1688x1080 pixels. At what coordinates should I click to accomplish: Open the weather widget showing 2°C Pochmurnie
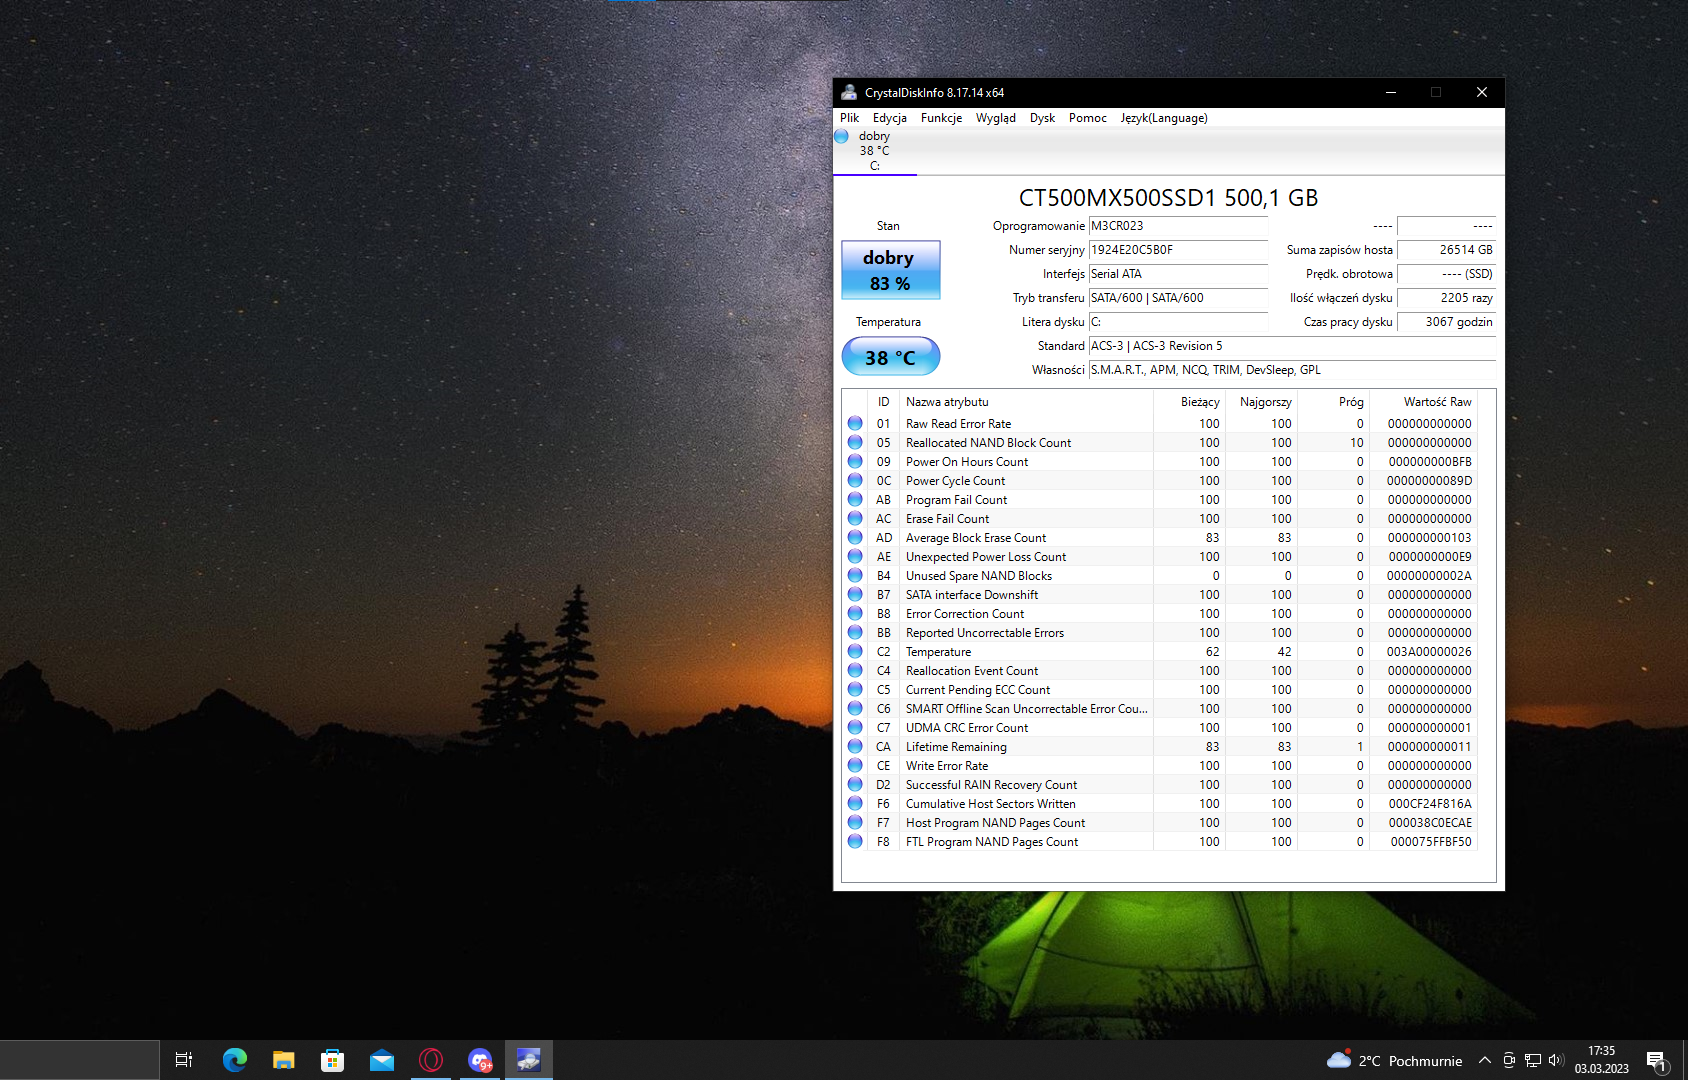(1395, 1060)
